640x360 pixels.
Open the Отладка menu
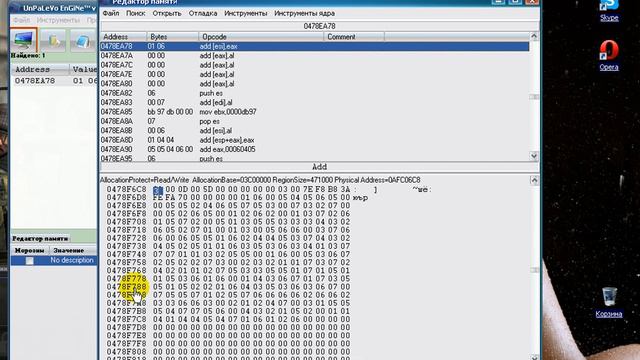pyautogui.click(x=203, y=13)
